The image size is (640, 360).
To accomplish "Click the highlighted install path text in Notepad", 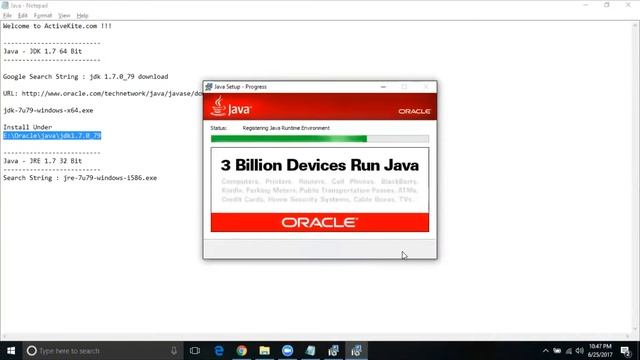I will (52, 136).
